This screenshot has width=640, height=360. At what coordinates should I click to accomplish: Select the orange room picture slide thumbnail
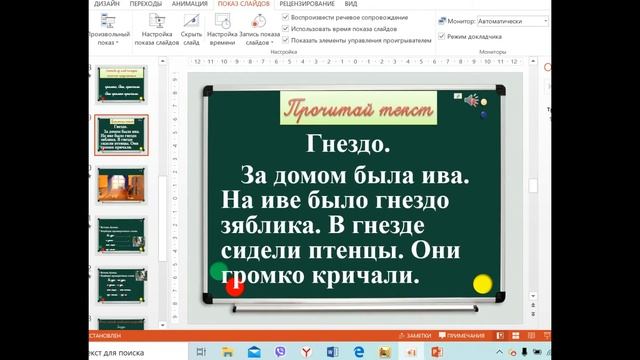(121, 186)
